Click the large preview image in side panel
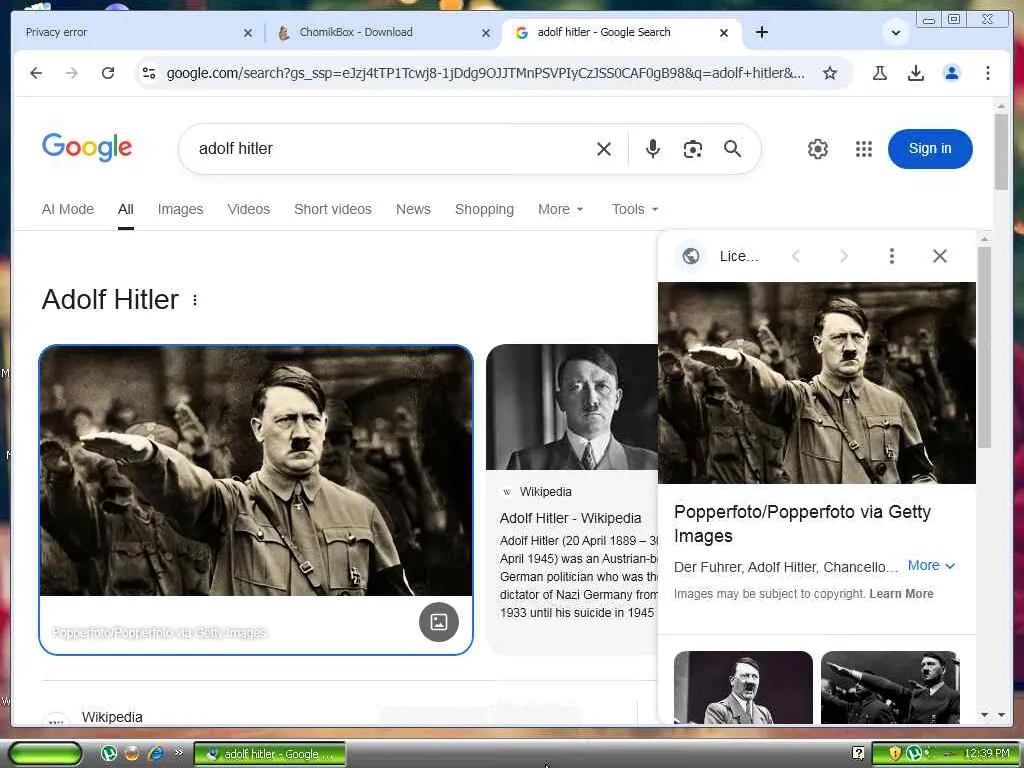 816,383
